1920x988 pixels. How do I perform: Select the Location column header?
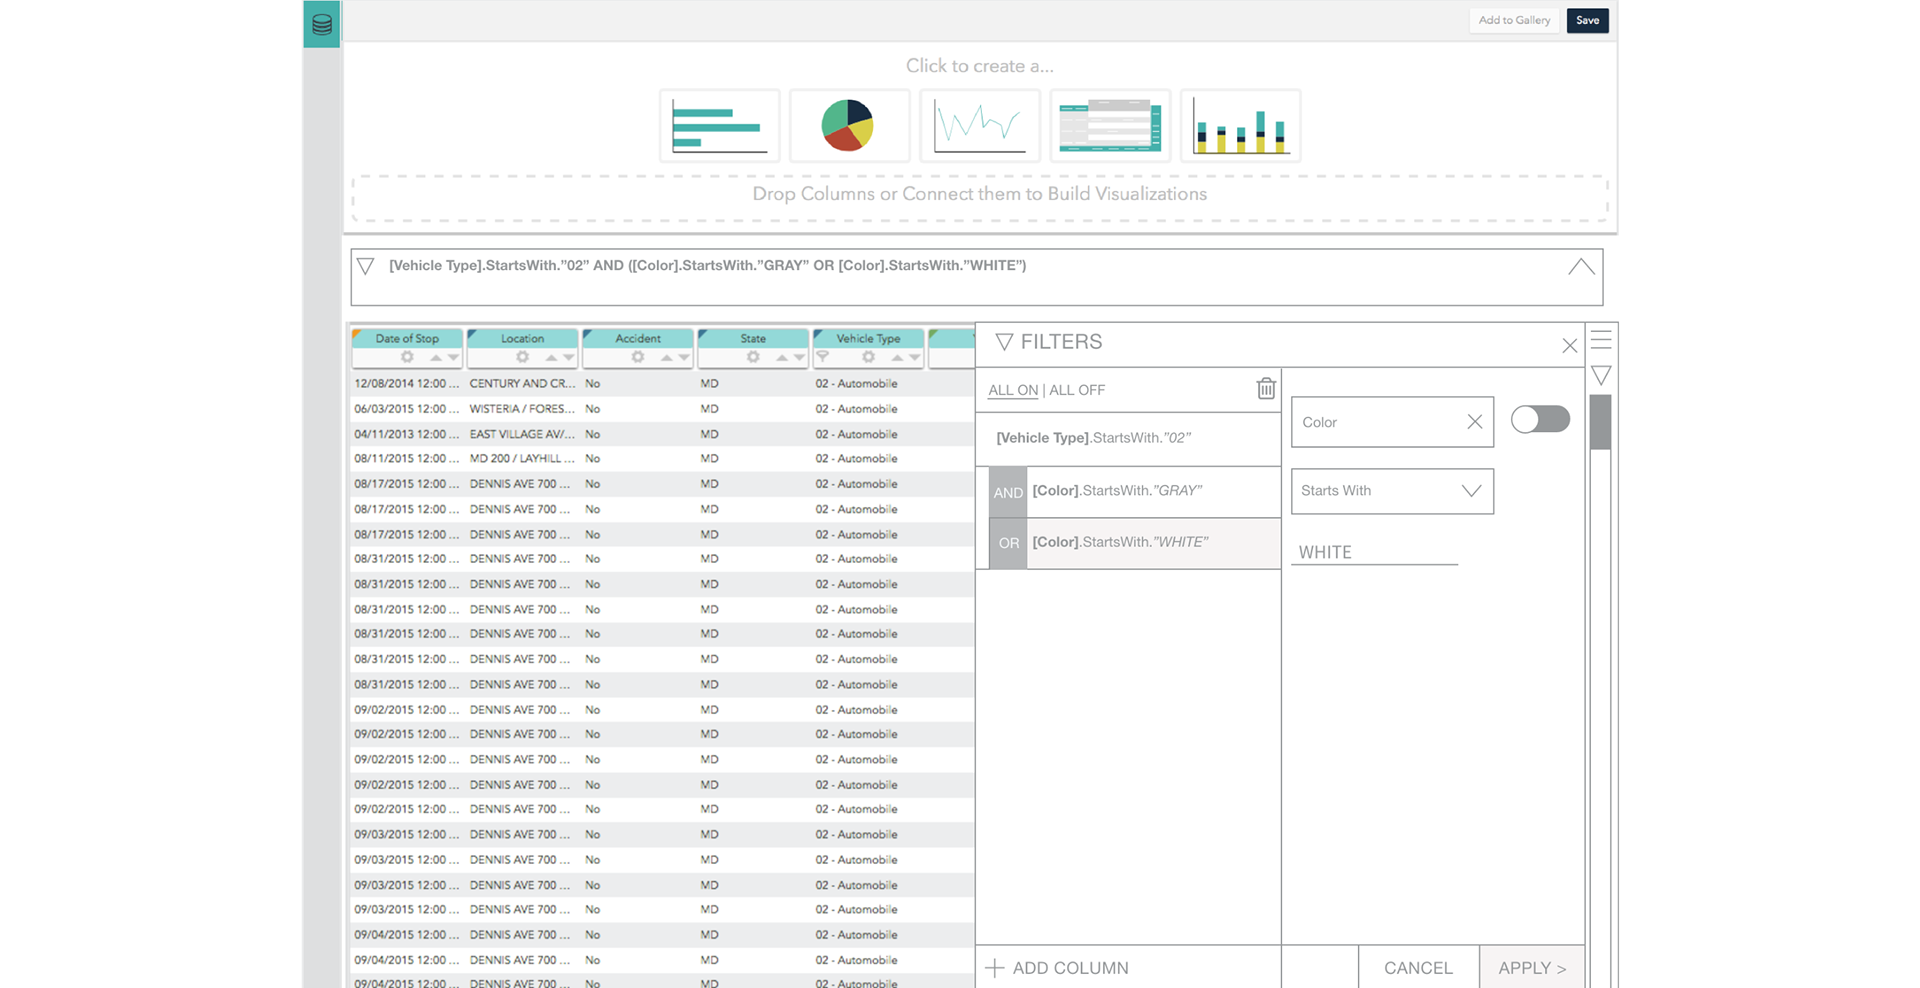[x=522, y=338]
